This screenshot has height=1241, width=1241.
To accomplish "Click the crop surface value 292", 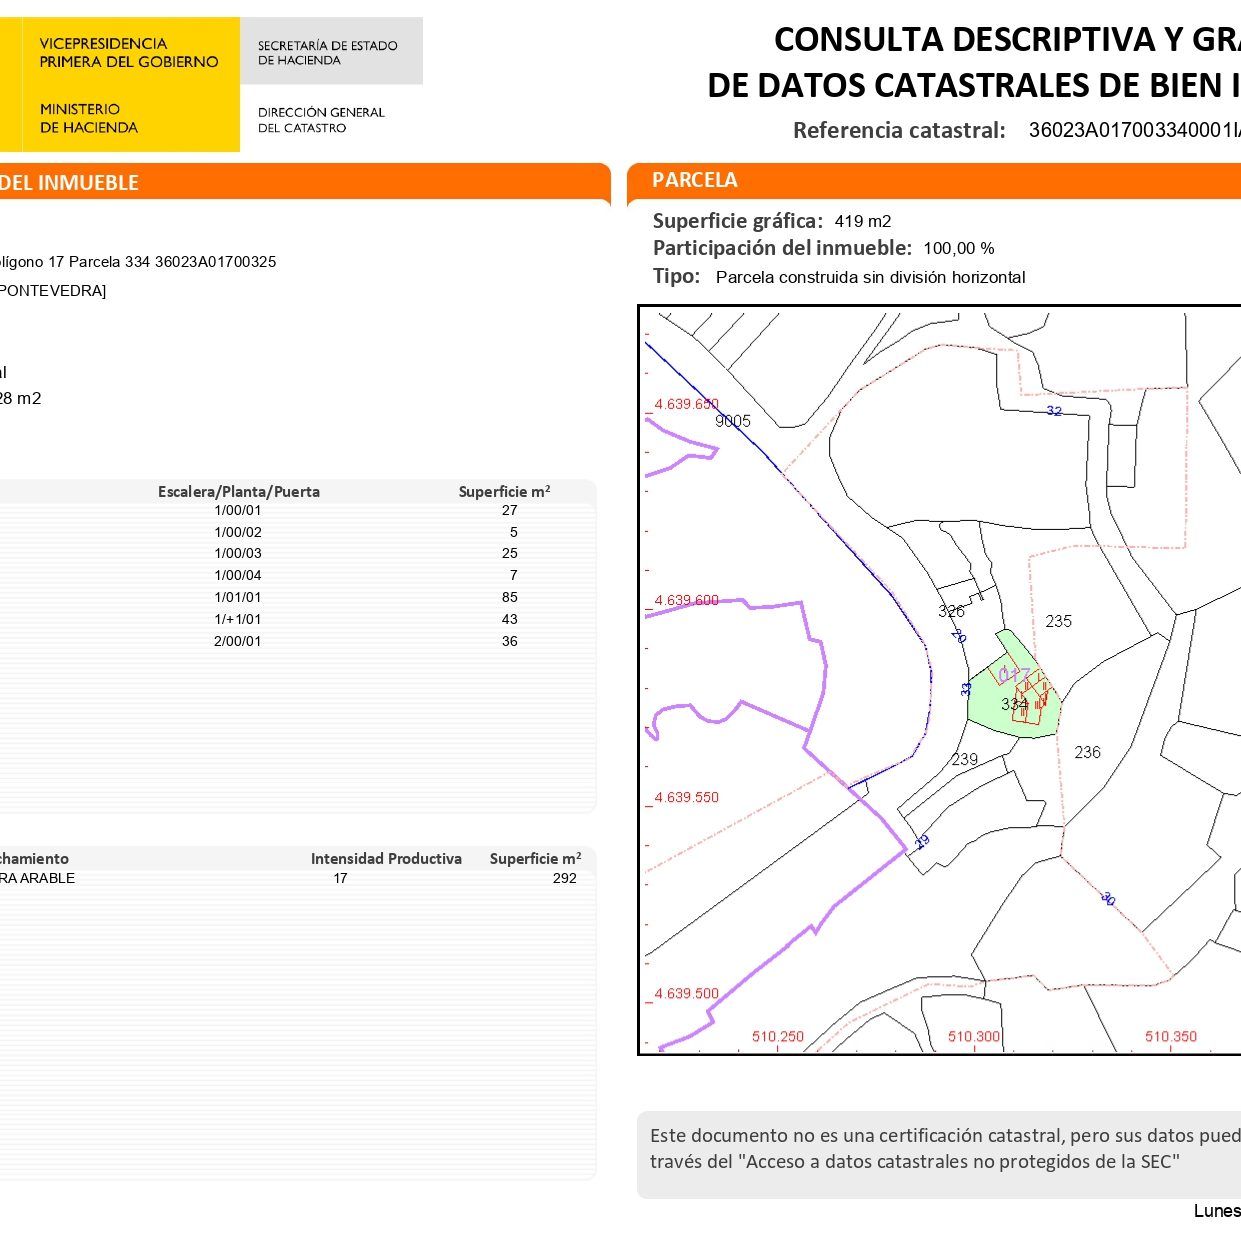I will coord(565,878).
